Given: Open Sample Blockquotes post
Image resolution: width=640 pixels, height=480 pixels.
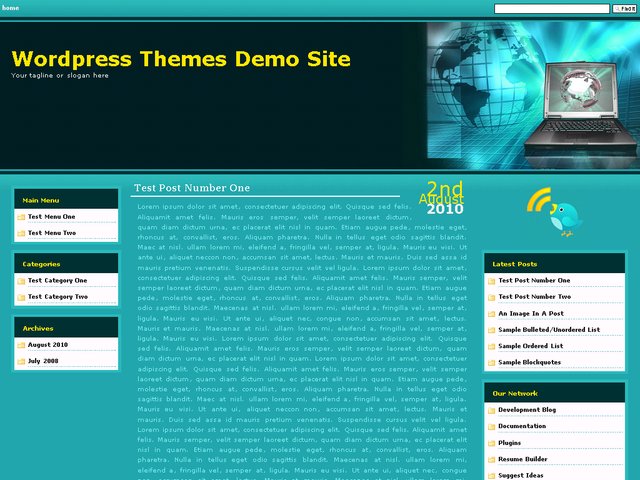Looking at the screenshot, I should tap(529, 362).
